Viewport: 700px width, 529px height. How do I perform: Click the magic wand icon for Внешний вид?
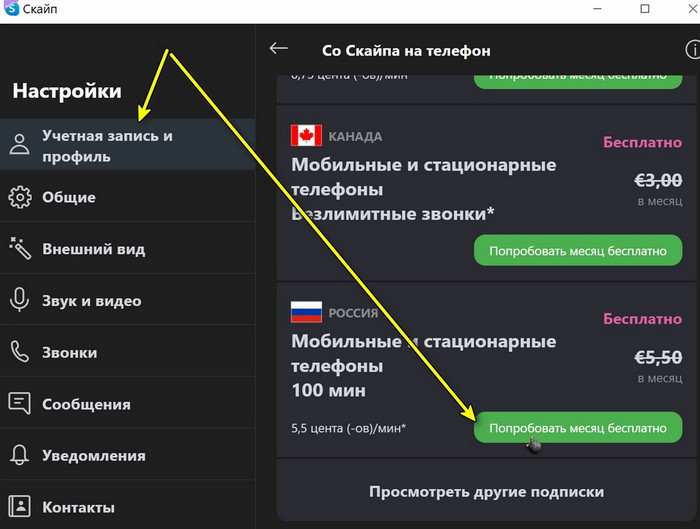coord(20,248)
